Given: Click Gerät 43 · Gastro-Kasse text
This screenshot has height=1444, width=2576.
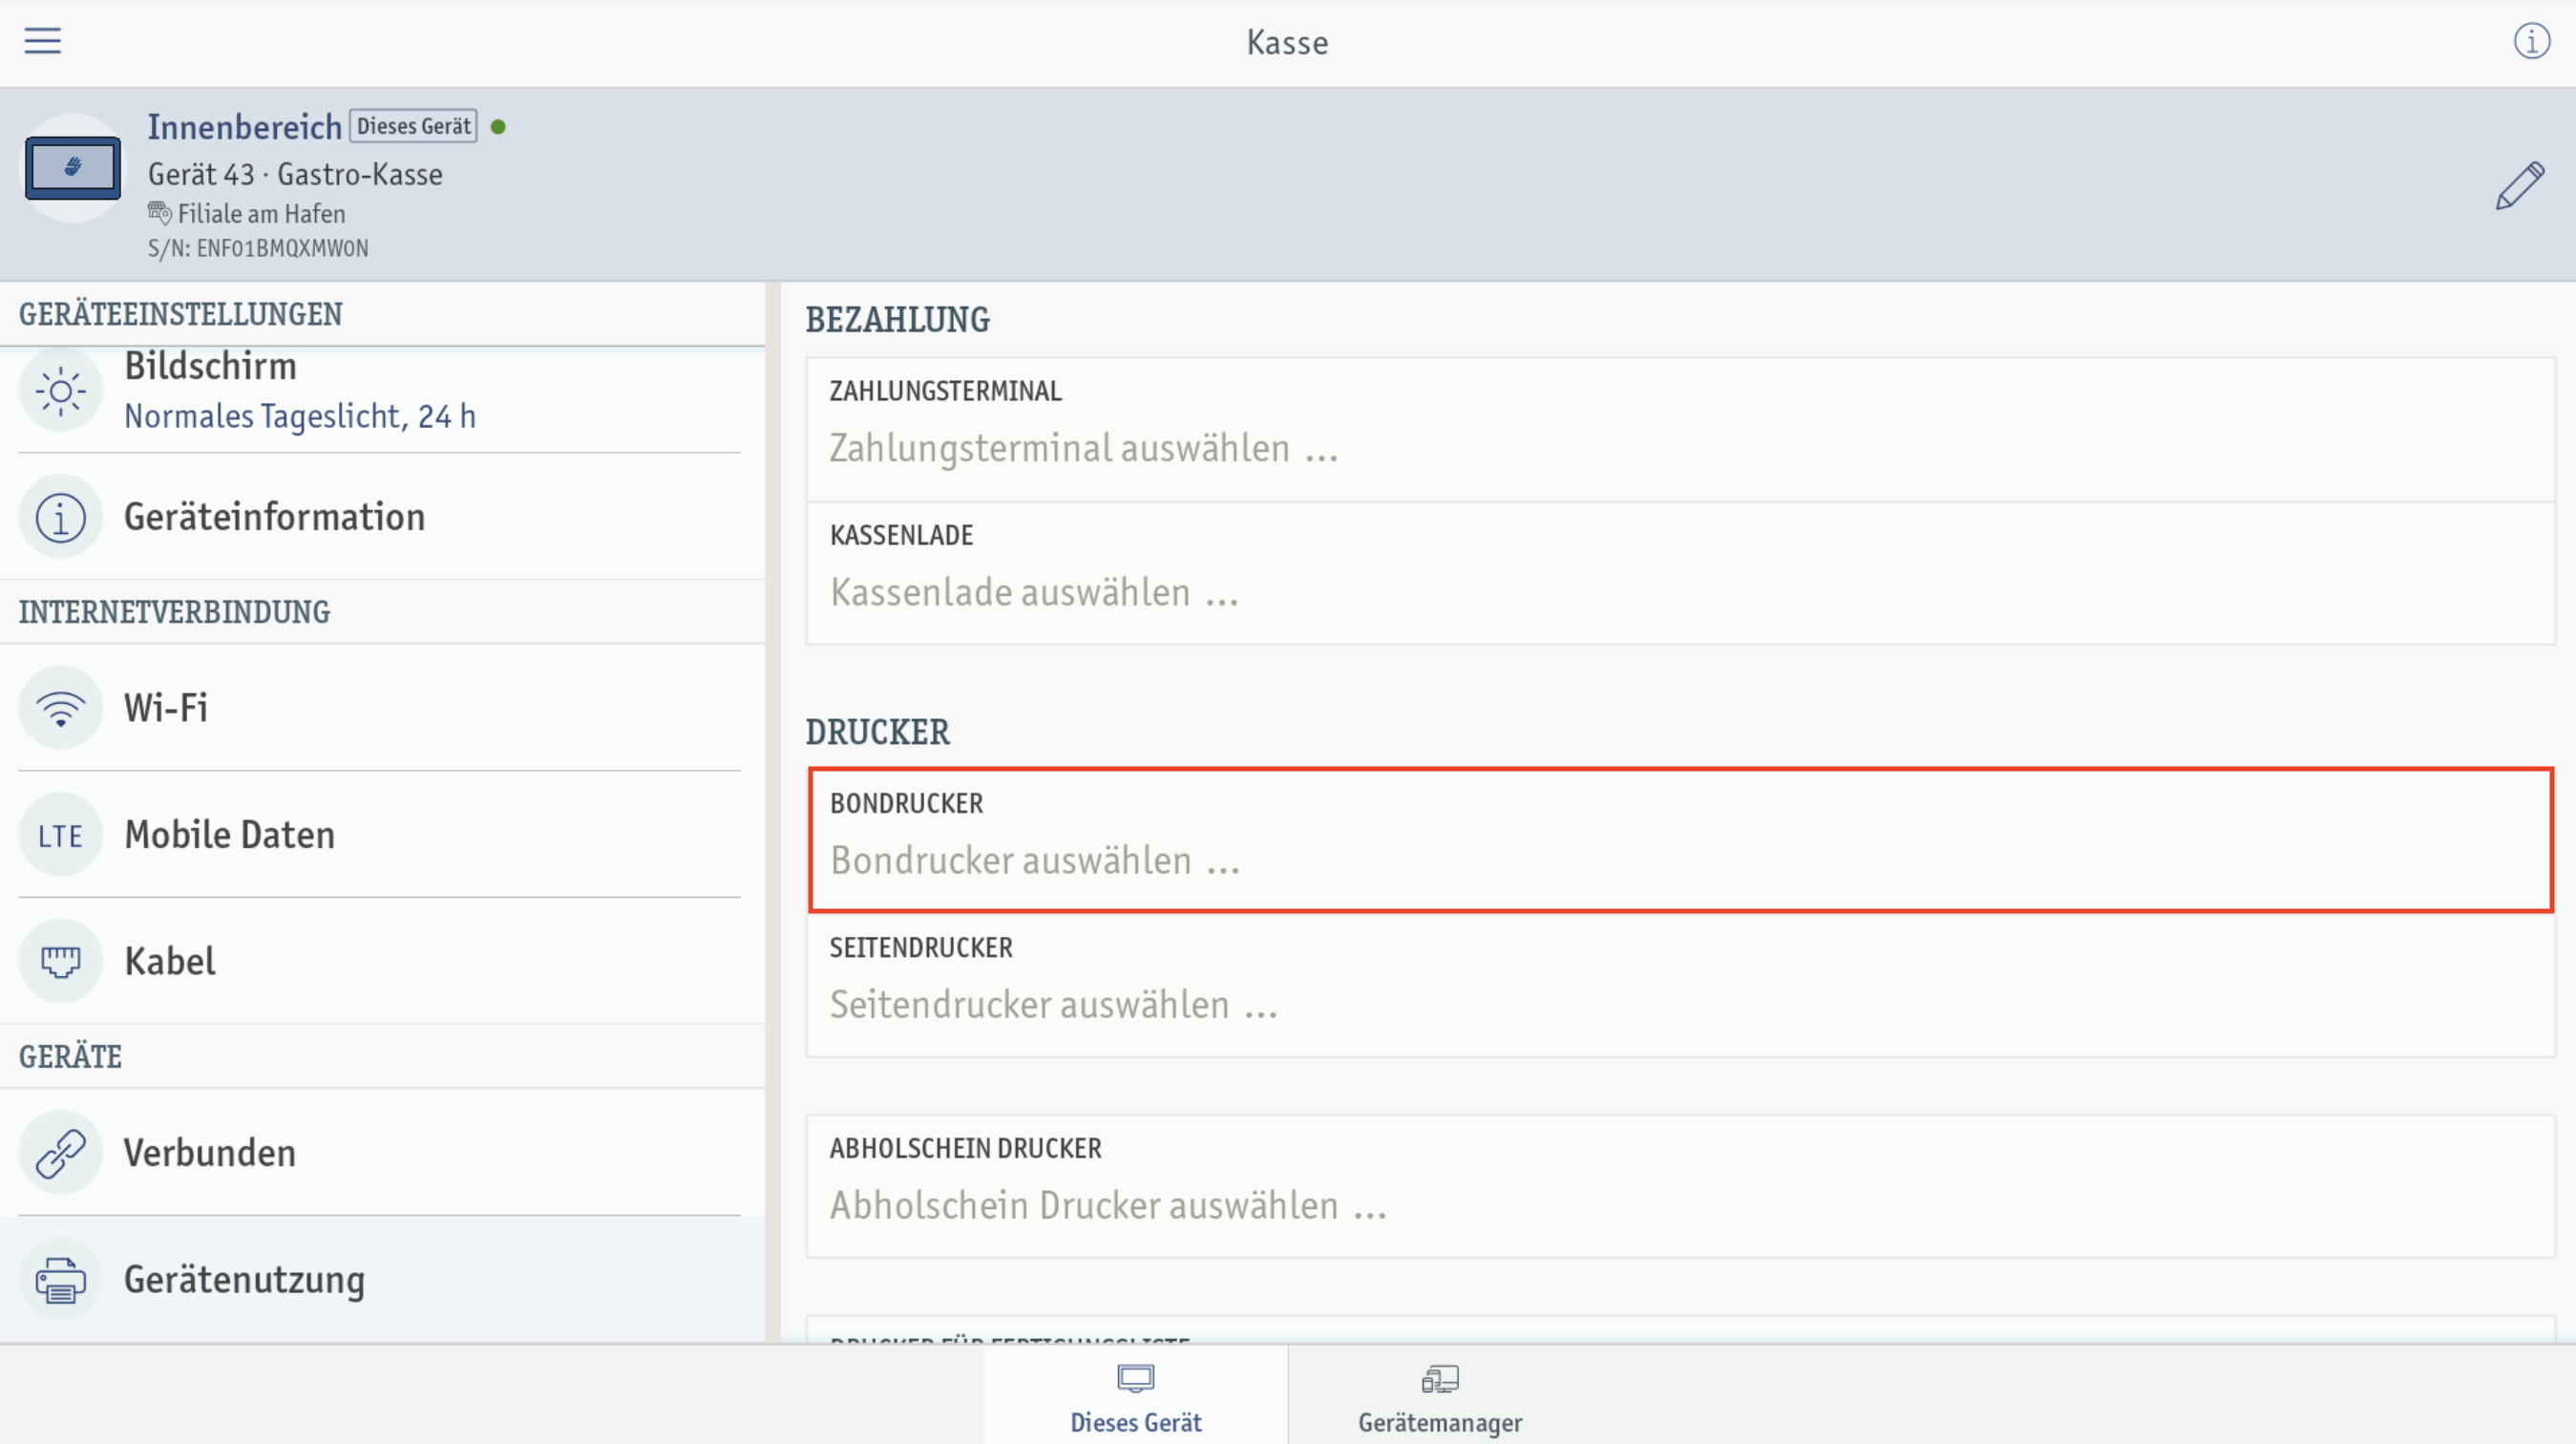Looking at the screenshot, I should (295, 174).
